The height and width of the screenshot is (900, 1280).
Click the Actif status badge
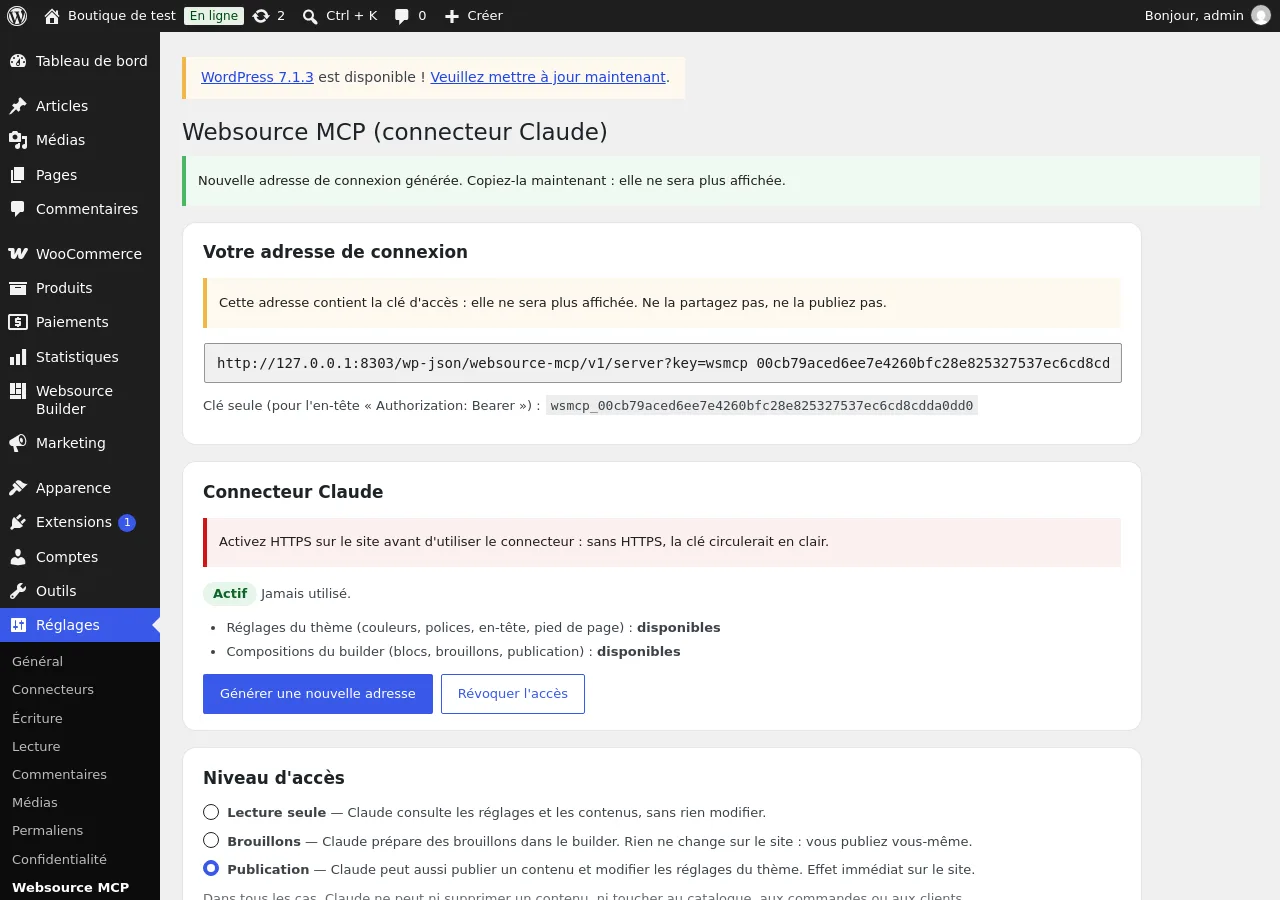click(x=230, y=593)
